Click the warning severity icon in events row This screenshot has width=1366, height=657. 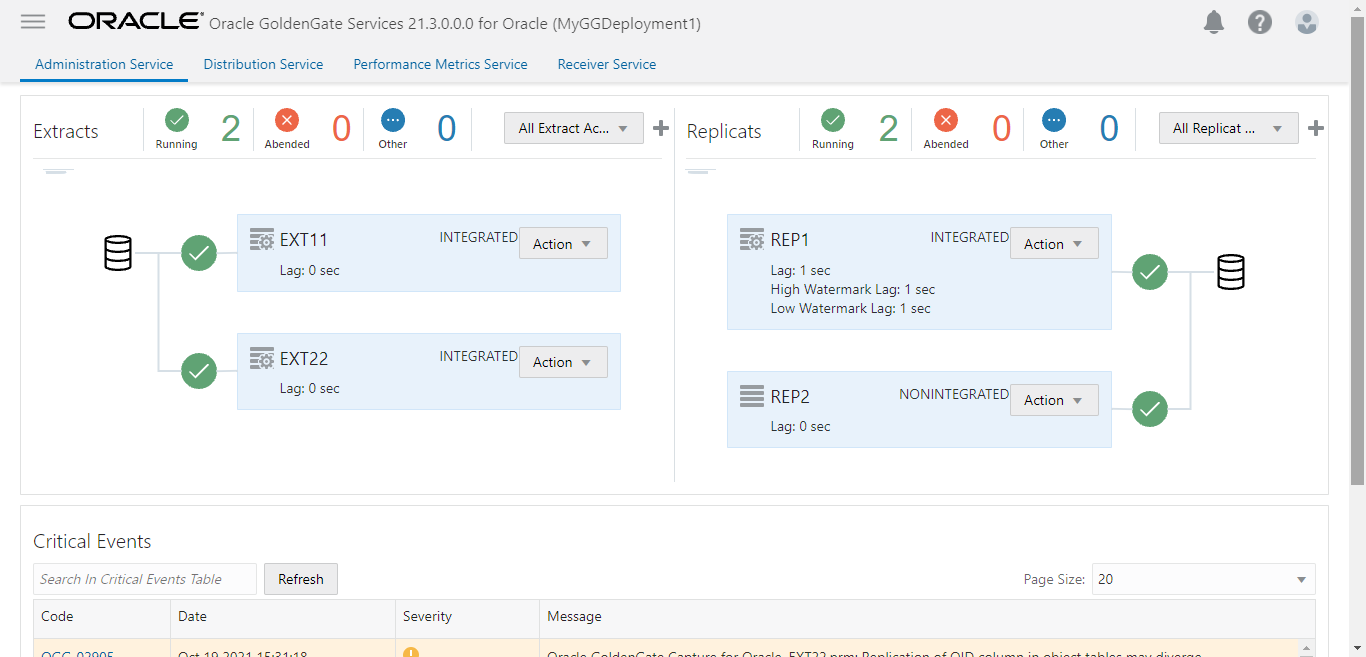coord(410,654)
